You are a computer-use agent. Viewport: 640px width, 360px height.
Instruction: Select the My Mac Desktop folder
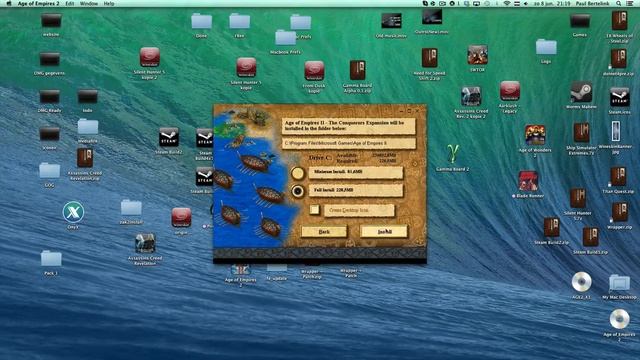point(619,283)
